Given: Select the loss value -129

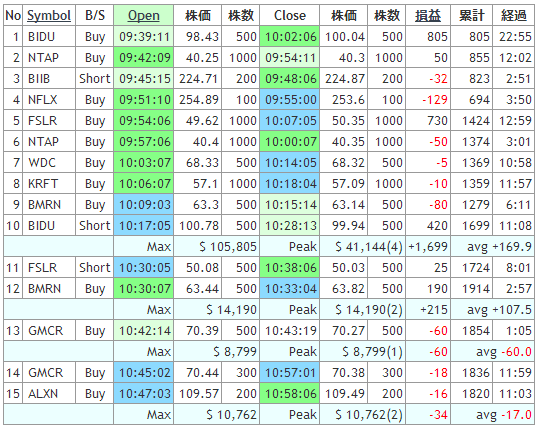Looking at the screenshot, I should coord(435,100).
